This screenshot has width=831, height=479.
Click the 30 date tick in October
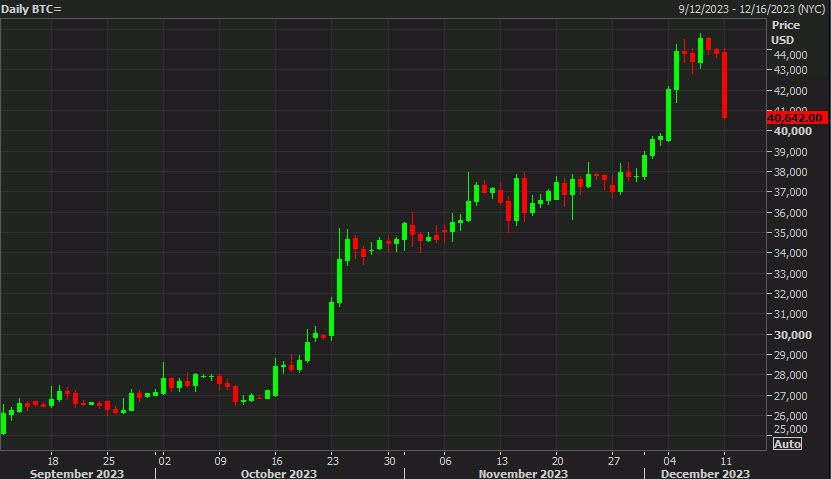[390, 461]
